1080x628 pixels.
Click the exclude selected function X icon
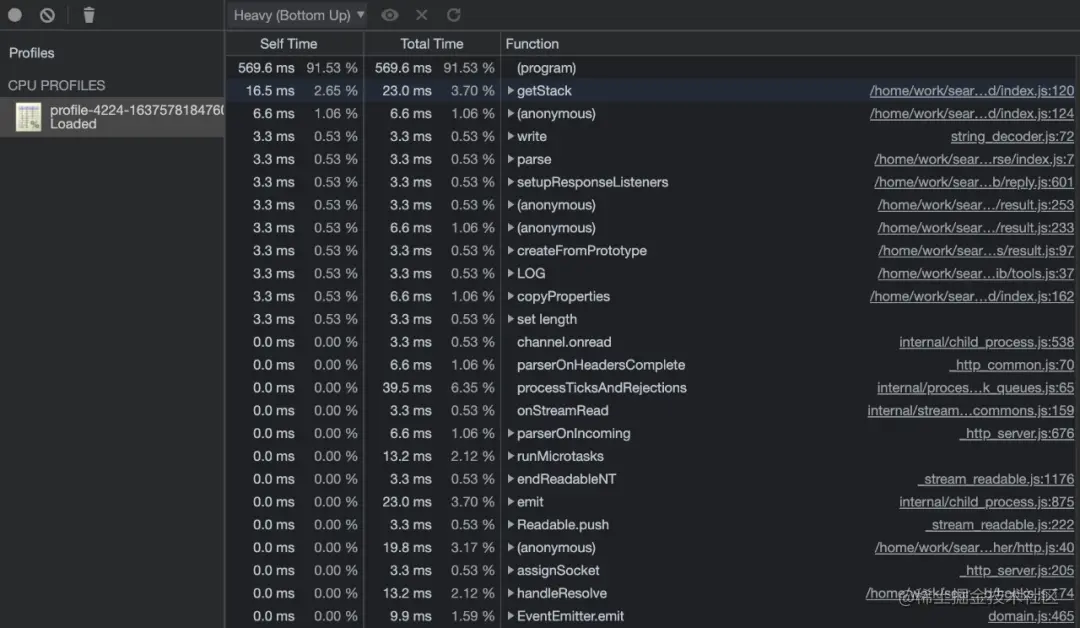[x=422, y=14]
